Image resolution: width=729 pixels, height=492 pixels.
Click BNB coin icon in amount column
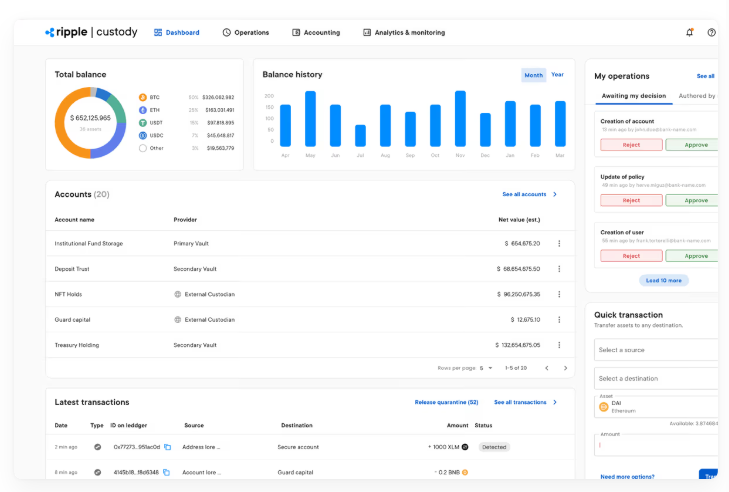[465, 472]
